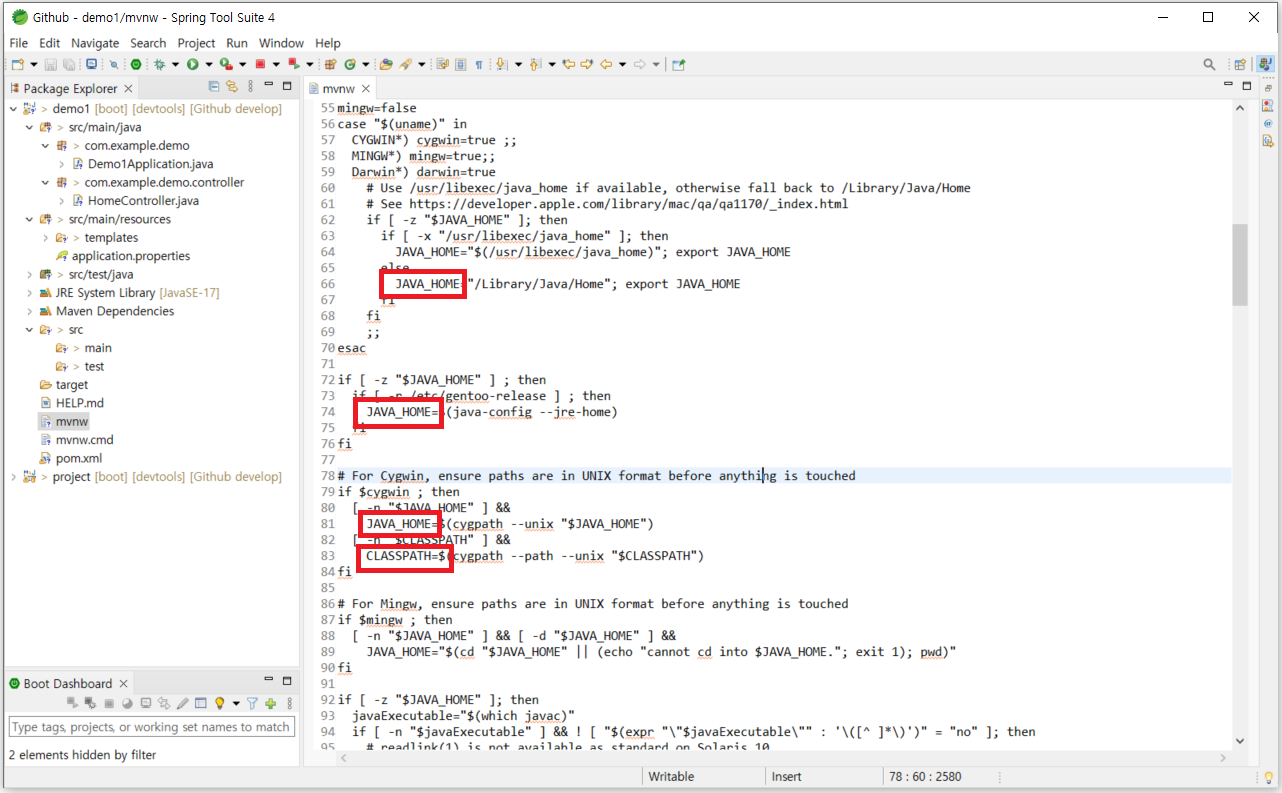Open Package Explorer View Menu dots

(251, 88)
